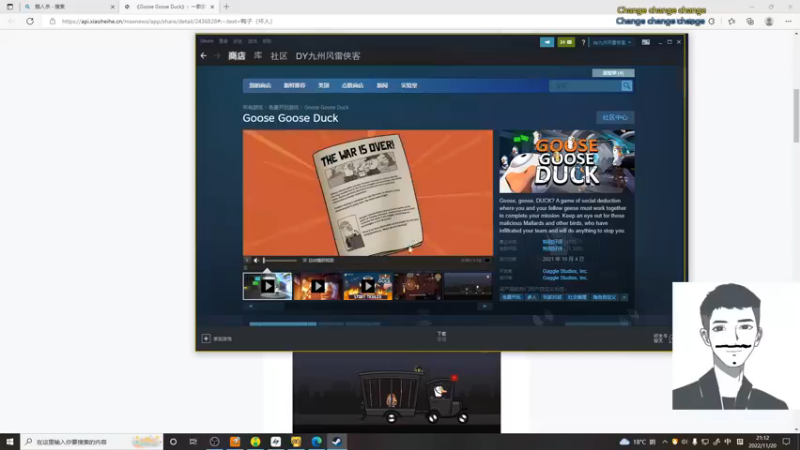Click the Goose Goose Duck breadcrumb link
The image size is (800, 450).
(x=327, y=108)
